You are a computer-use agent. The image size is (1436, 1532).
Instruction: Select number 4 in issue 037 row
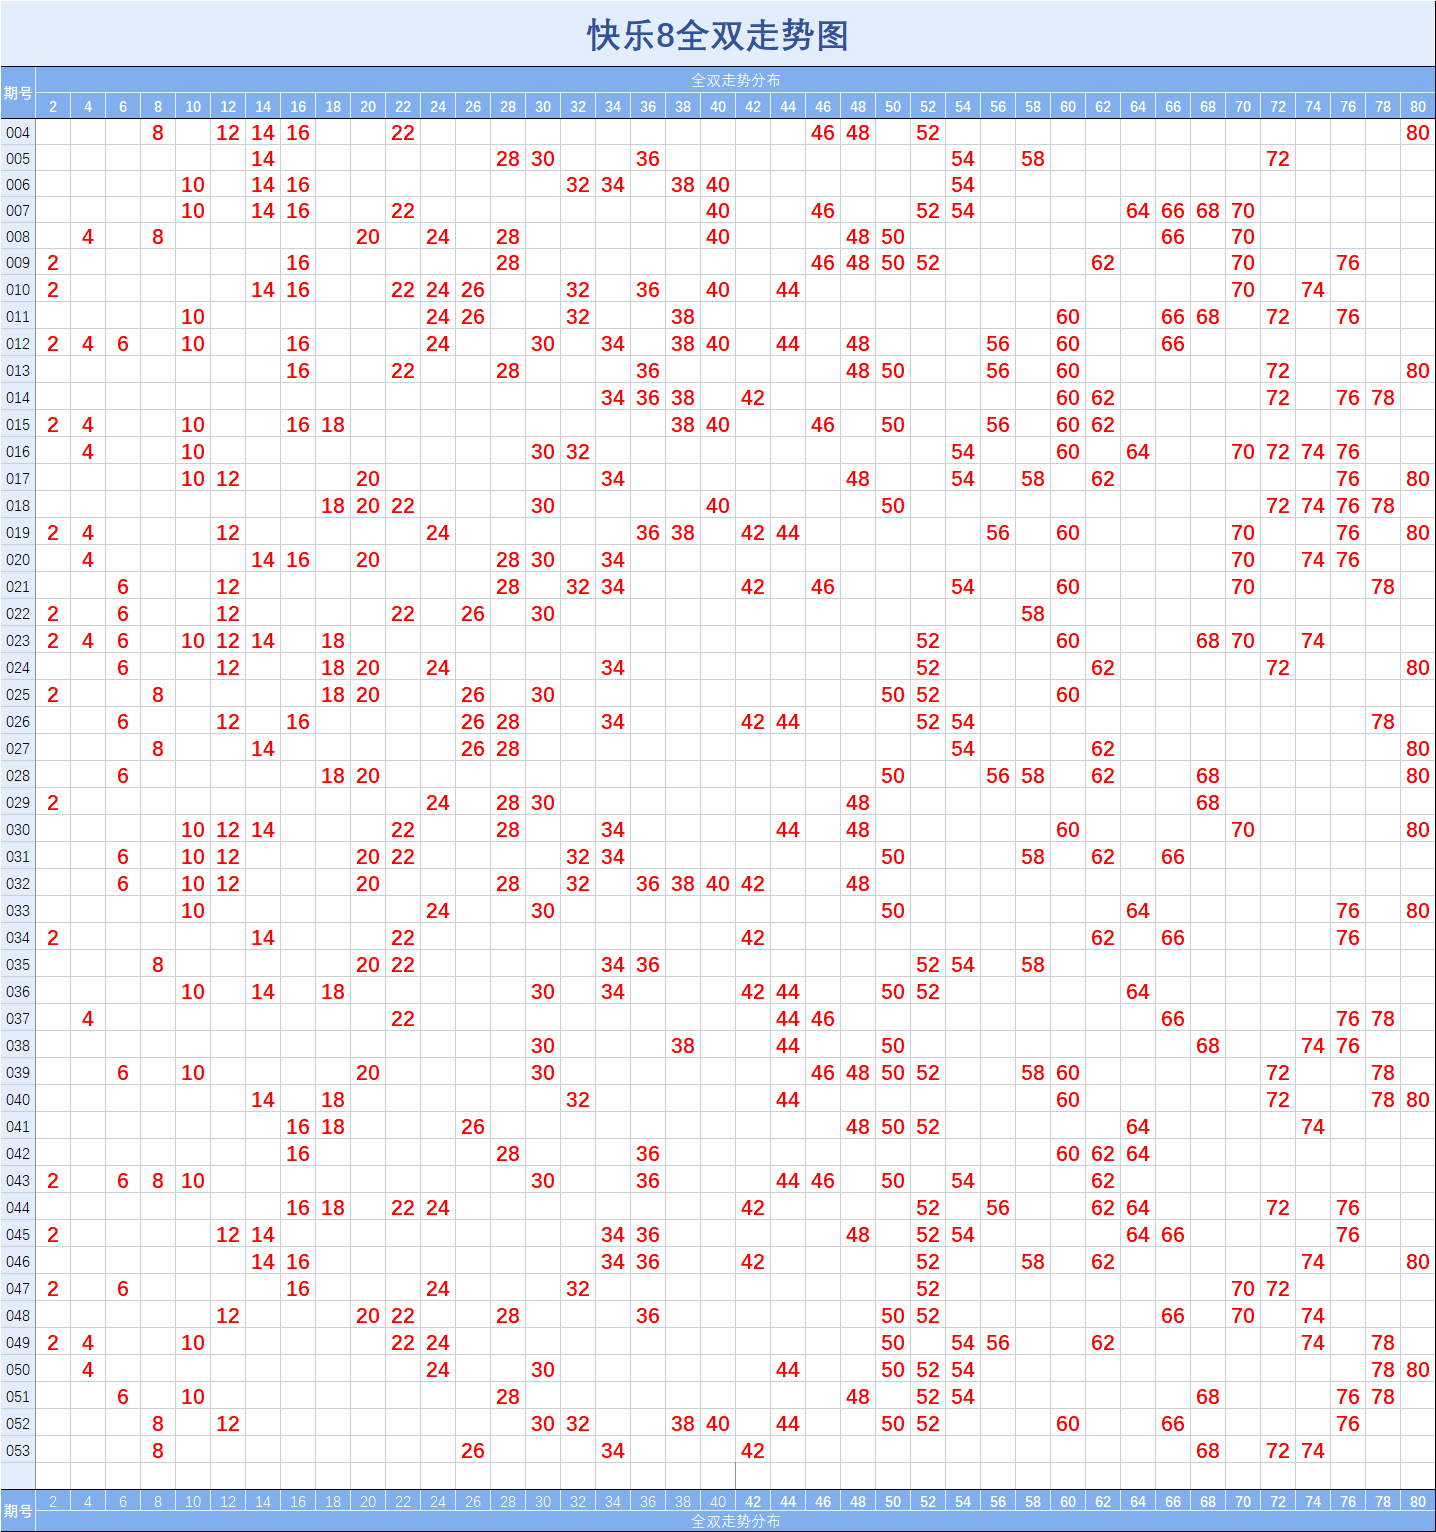pyautogui.click(x=88, y=1018)
